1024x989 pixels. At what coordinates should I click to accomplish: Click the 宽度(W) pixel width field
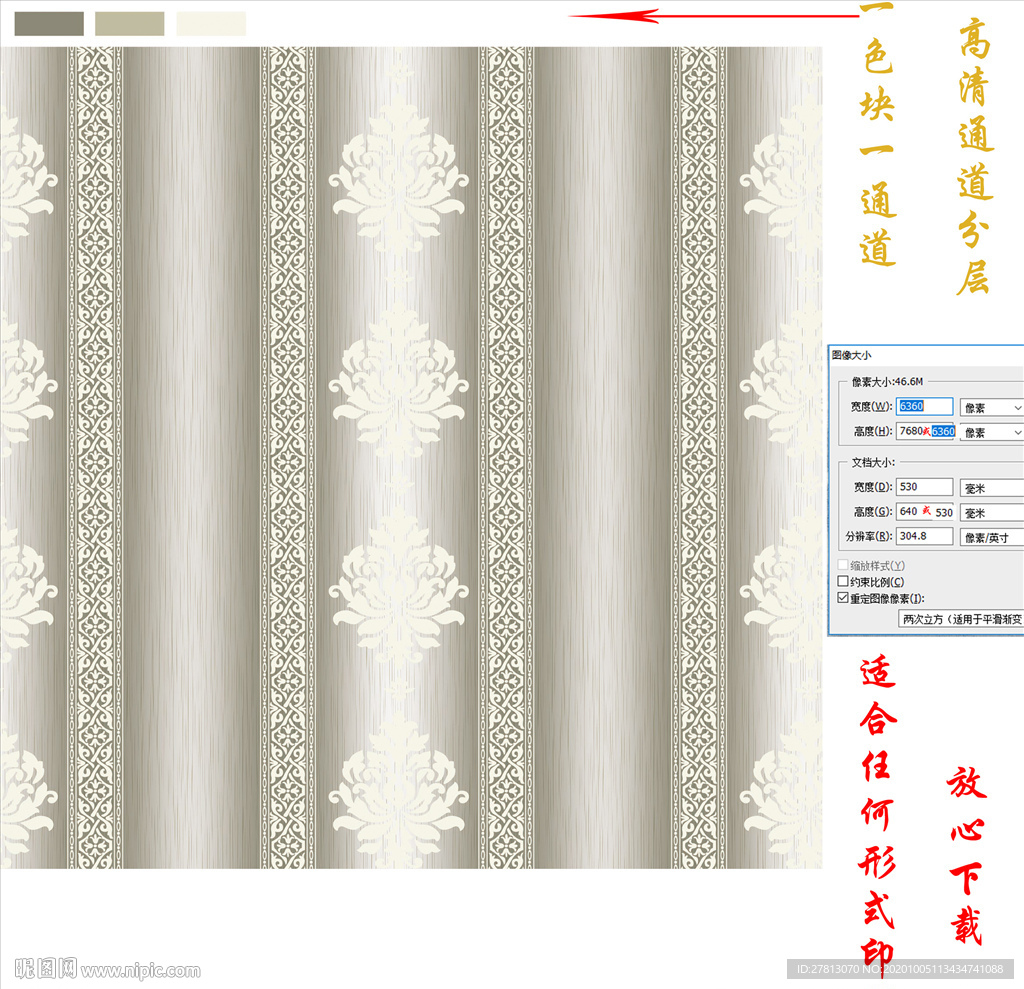tap(924, 406)
